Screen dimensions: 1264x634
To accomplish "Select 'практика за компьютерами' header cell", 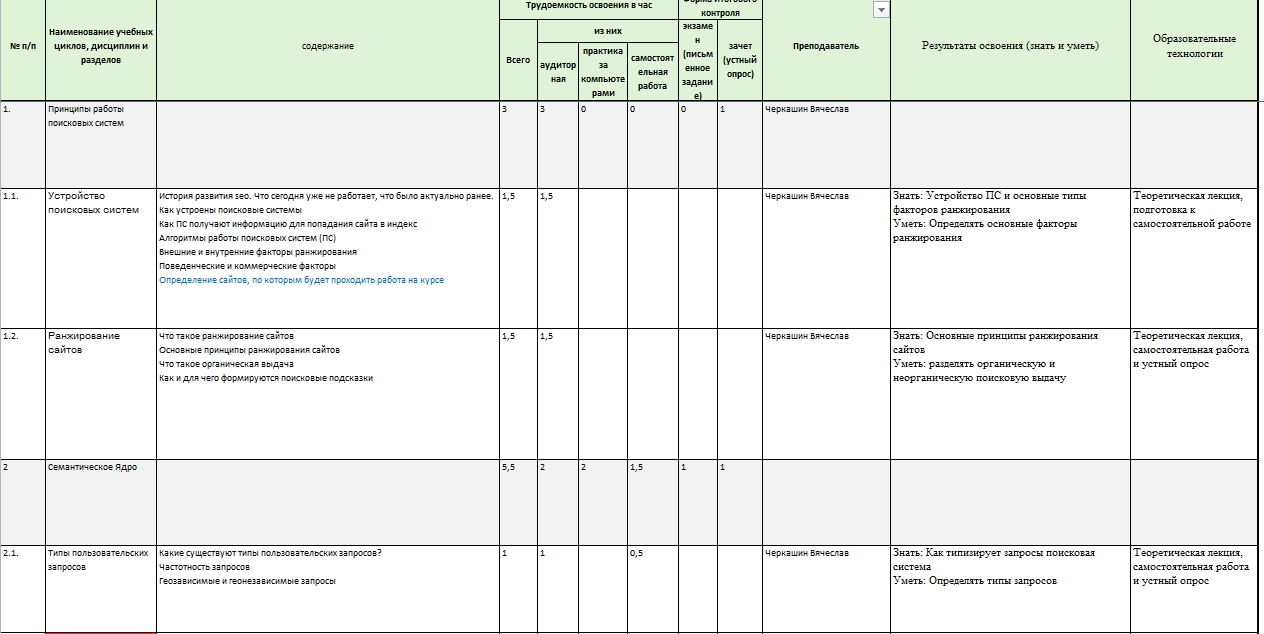I will 603,71.
